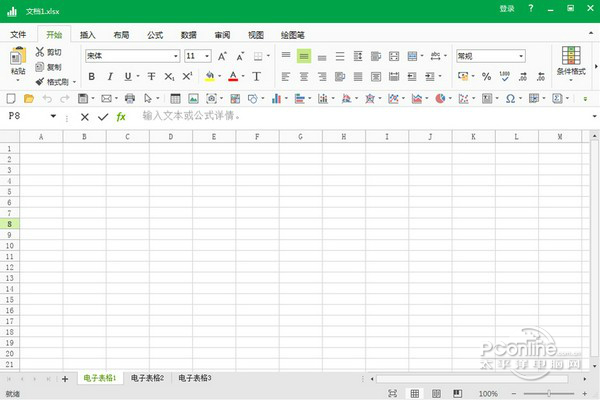The image size is (600, 400).
Task: Align text left horizontally
Action: [286, 77]
